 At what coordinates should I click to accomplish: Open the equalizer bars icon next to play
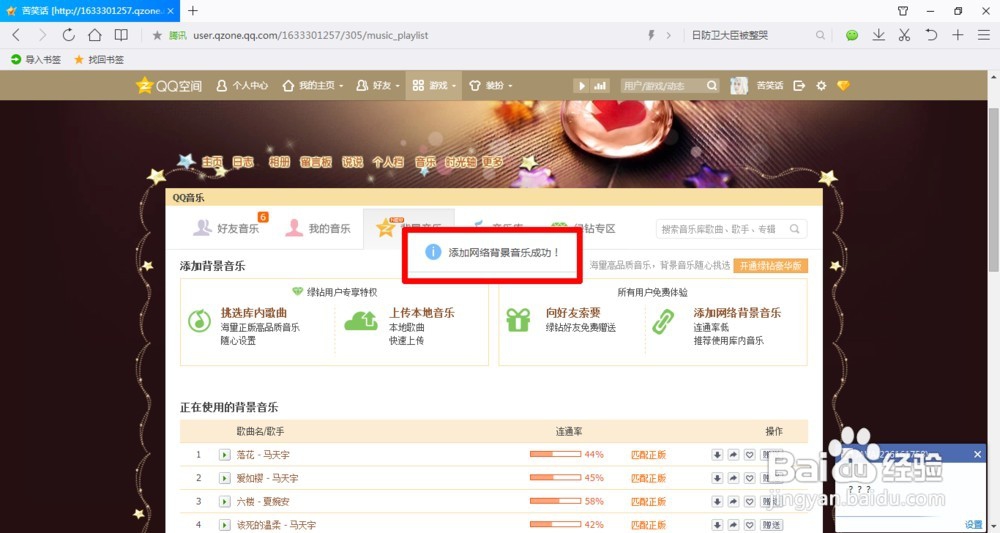599,85
